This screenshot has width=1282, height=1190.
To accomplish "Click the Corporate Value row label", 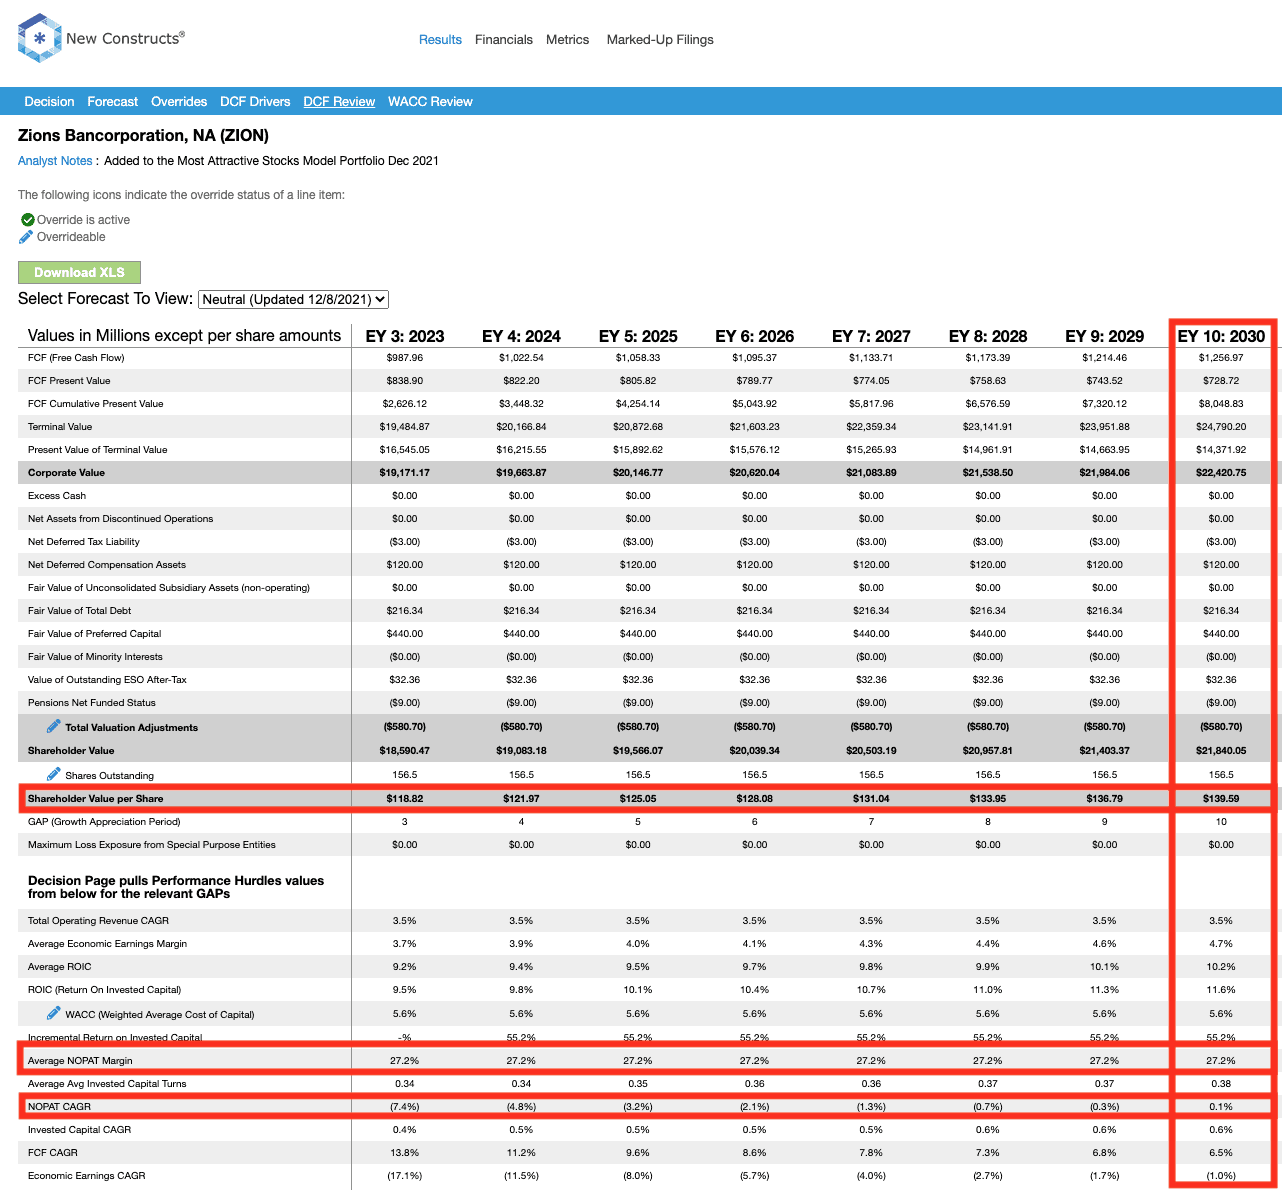I will point(66,473).
